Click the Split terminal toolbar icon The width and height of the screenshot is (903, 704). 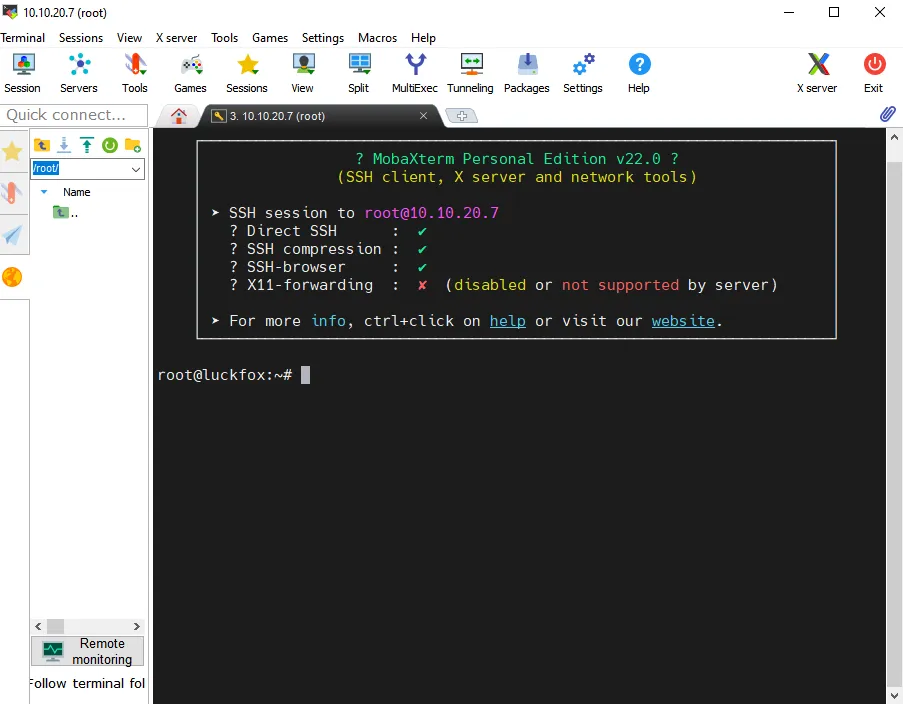[359, 73]
